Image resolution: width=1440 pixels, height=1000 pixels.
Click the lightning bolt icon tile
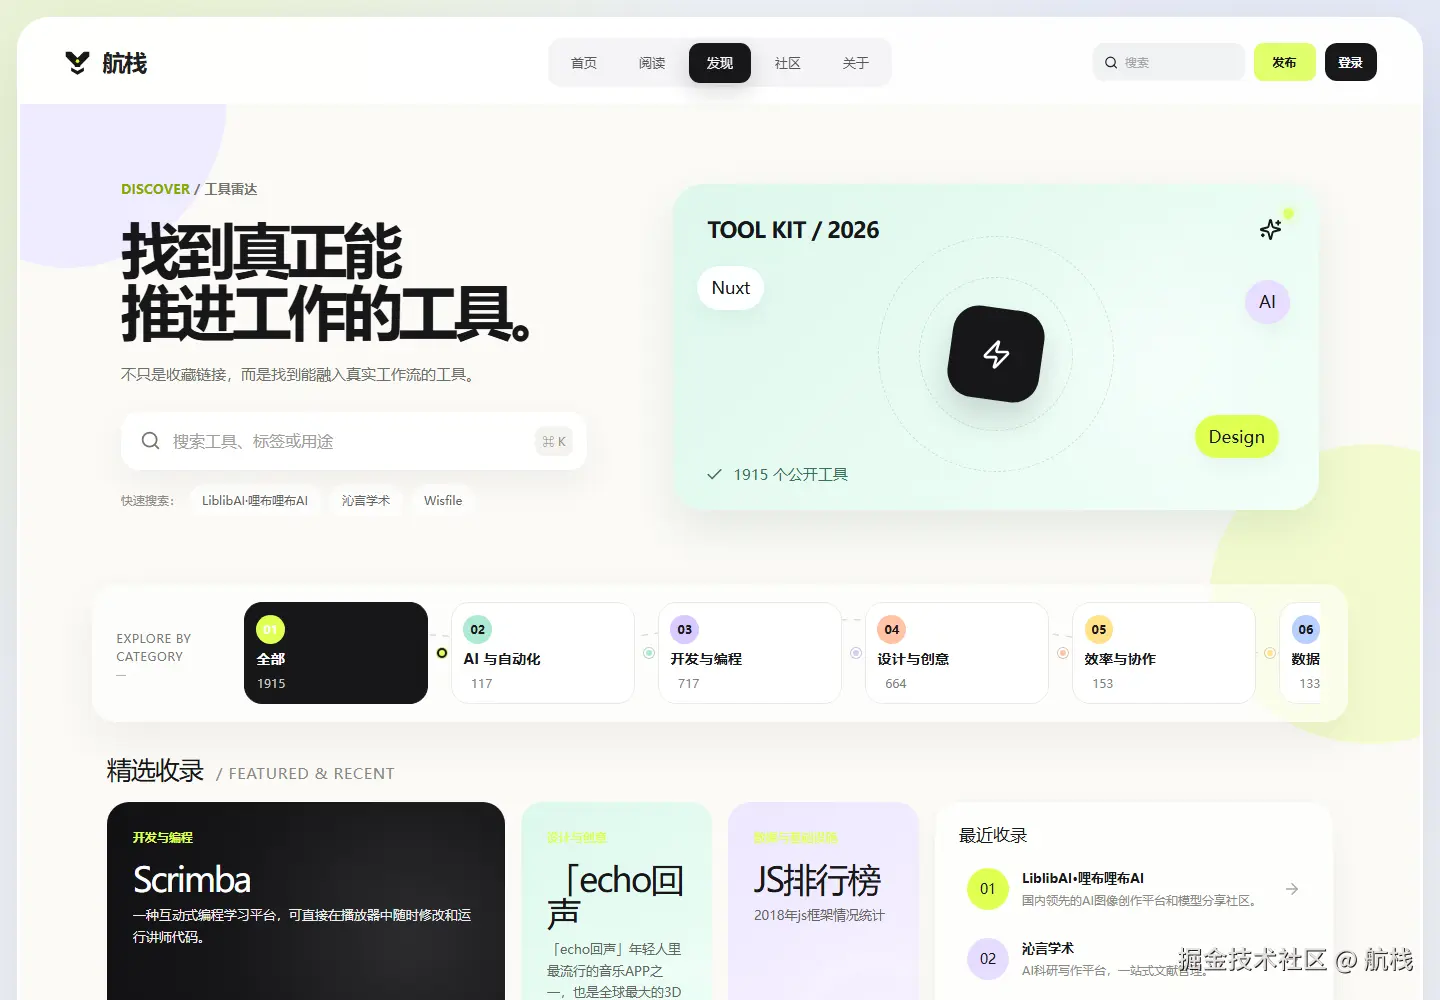click(x=996, y=354)
